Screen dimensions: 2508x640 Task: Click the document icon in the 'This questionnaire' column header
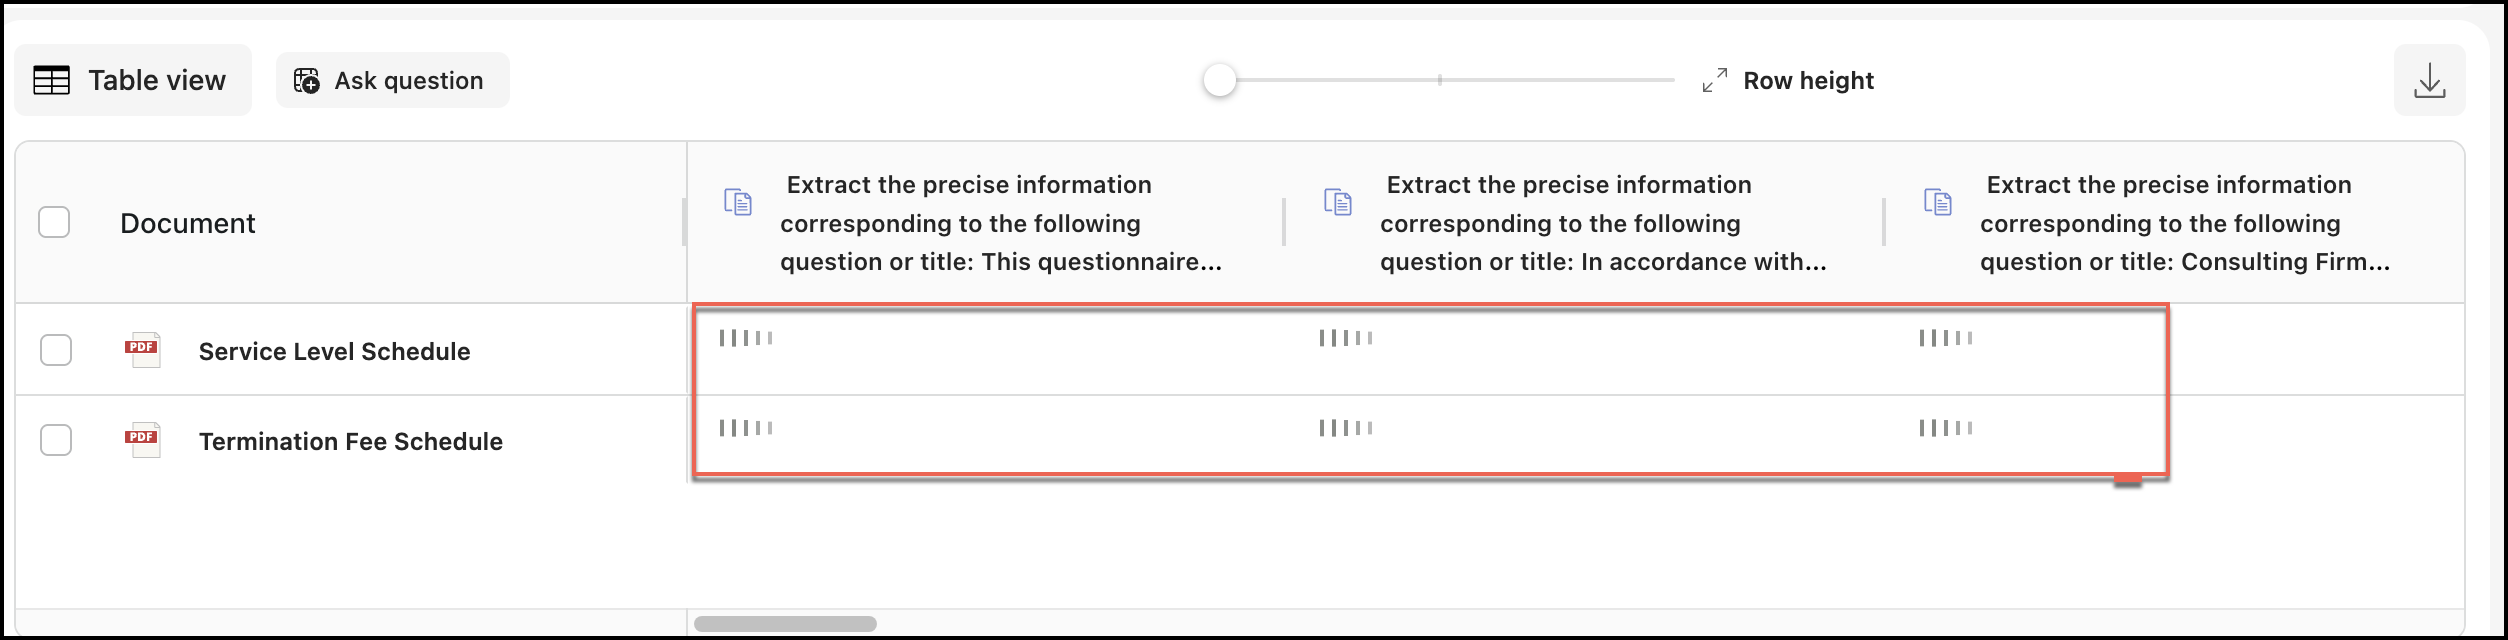coord(738,202)
